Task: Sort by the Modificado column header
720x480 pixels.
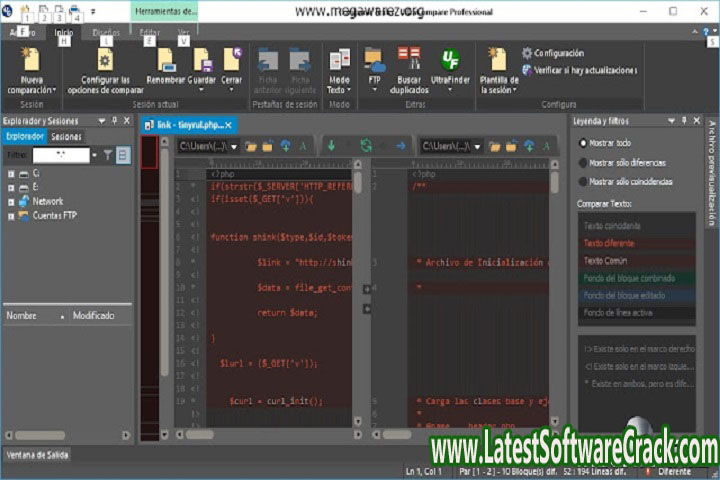Action: (x=94, y=316)
